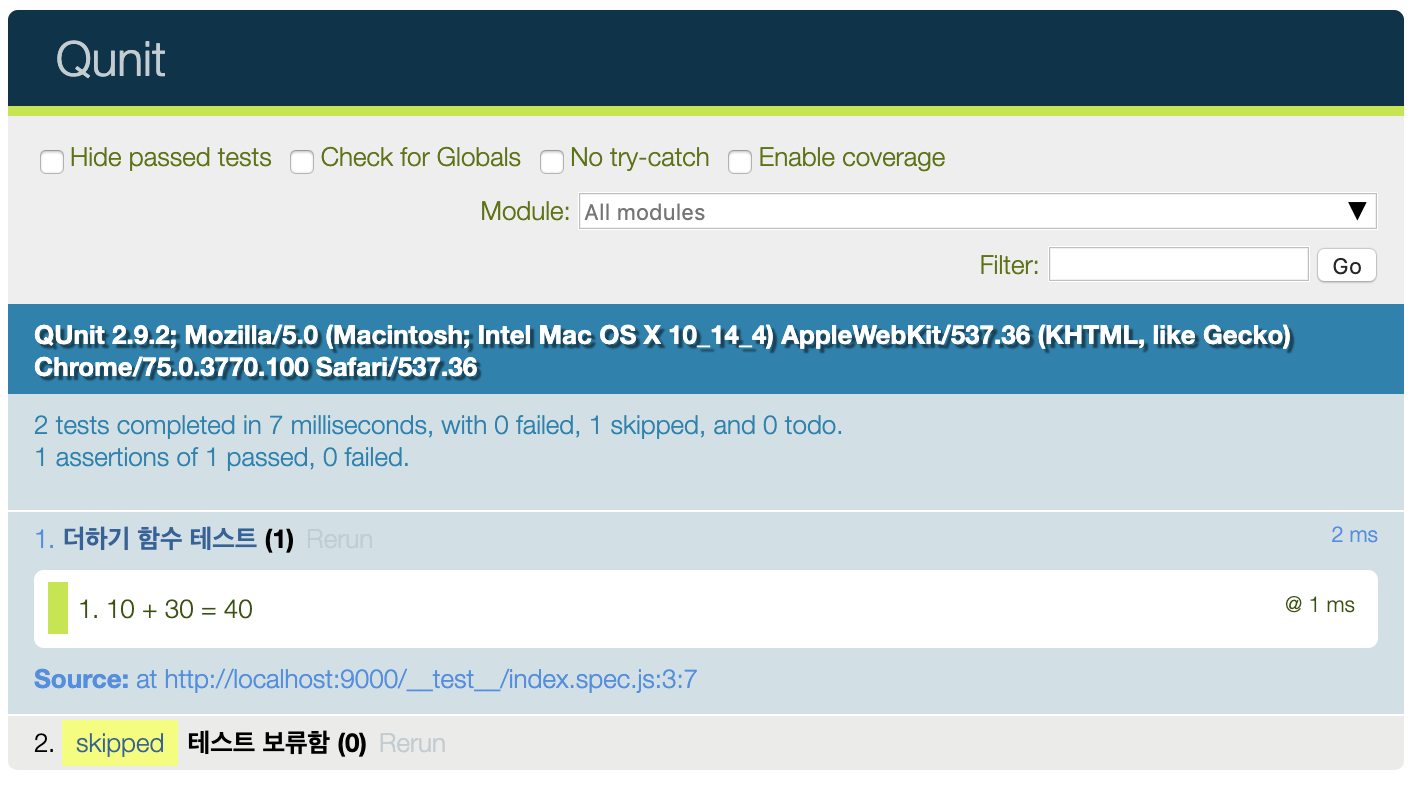Click the Hide passed tests label text
This screenshot has width=1412, height=788.
[x=171, y=158]
